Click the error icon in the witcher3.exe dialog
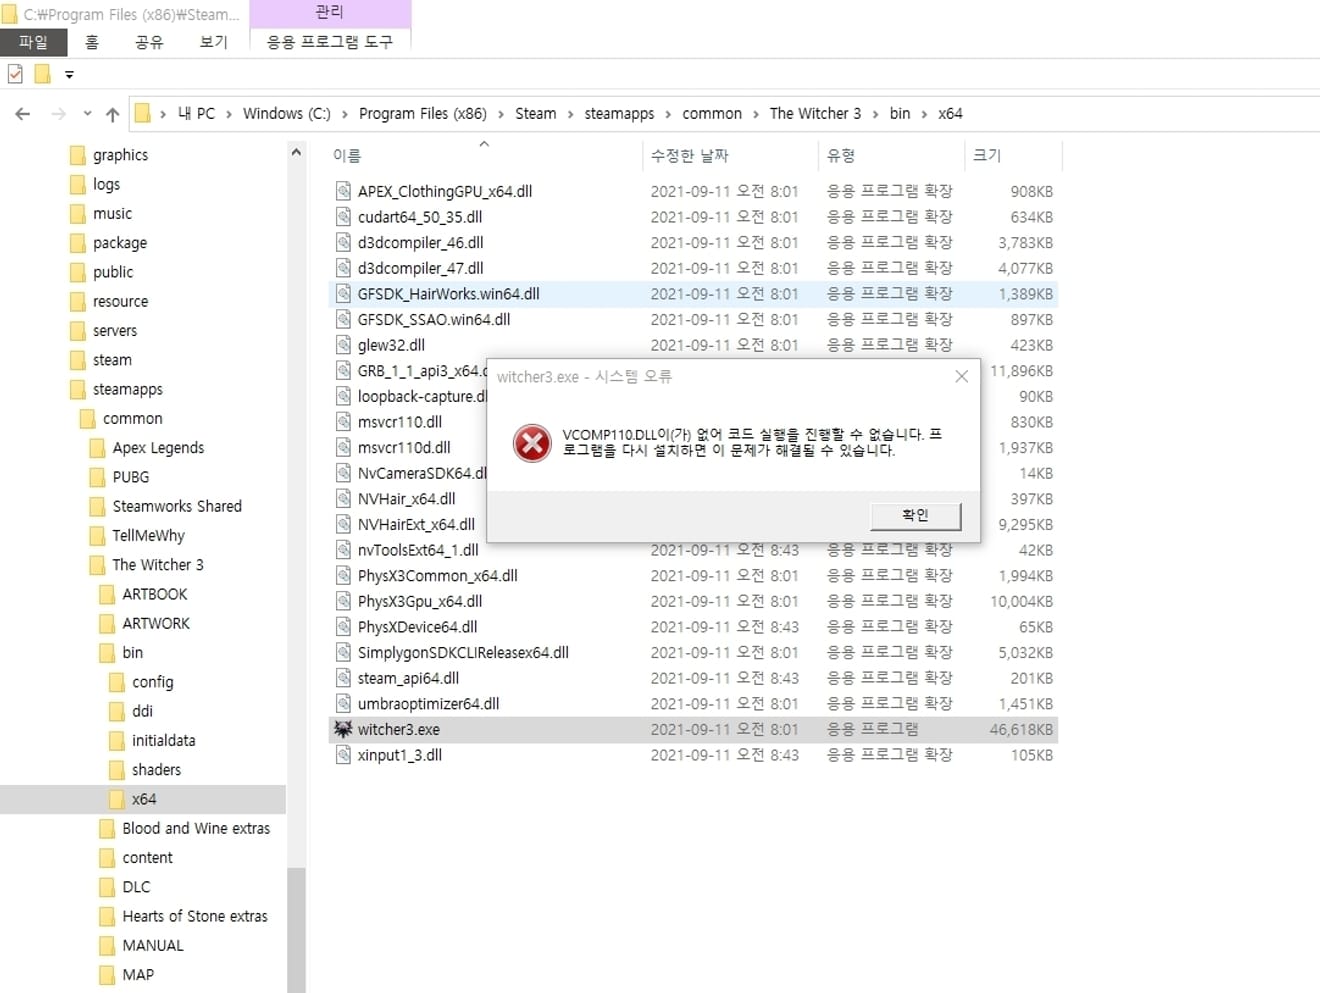This screenshot has width=1320, height=993. point(532,443)
